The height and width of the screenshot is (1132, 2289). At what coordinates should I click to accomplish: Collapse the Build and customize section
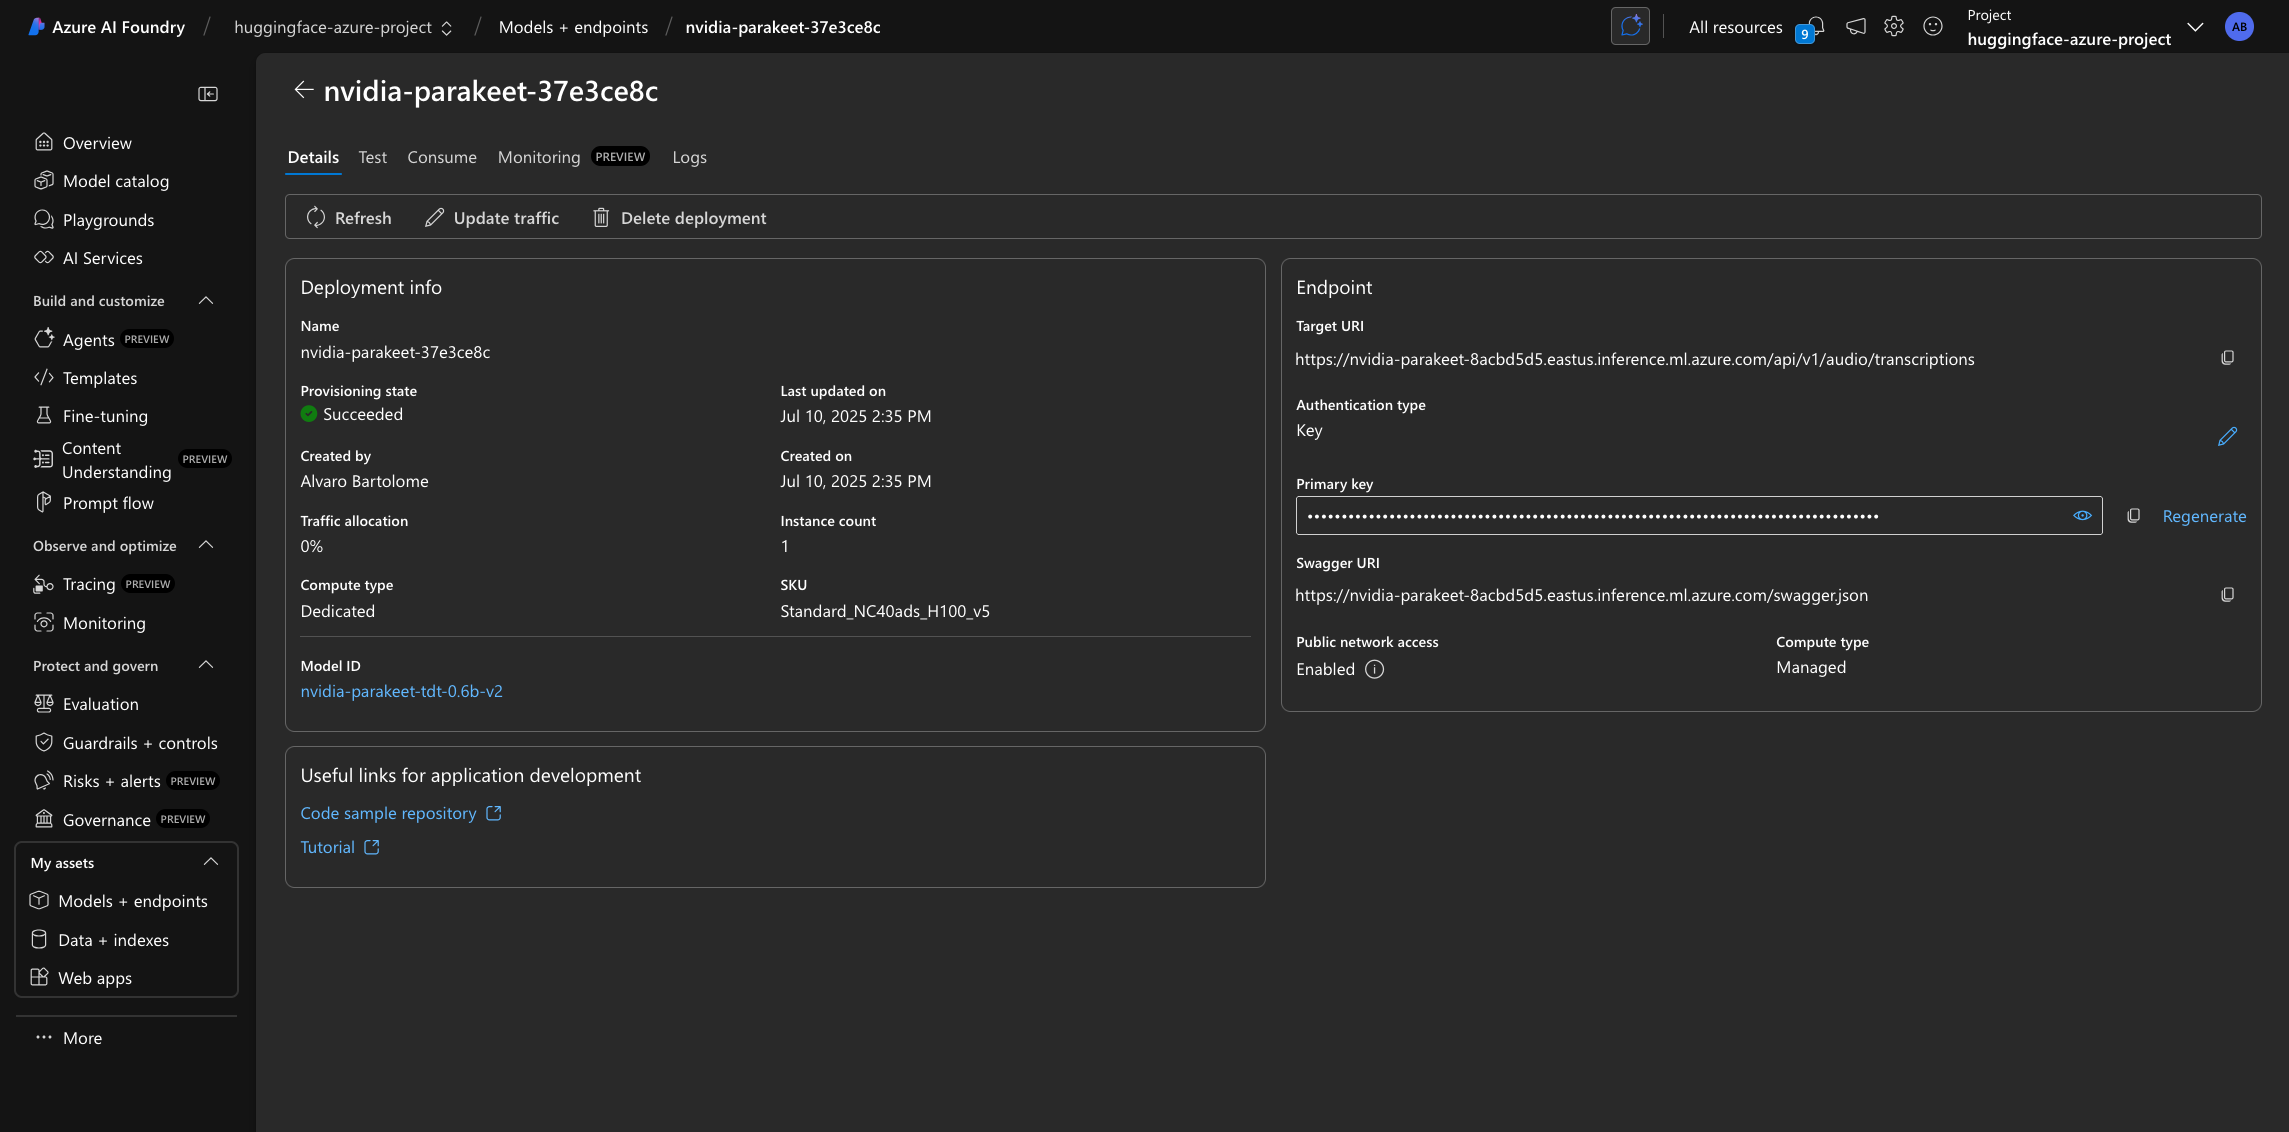click(x=206, y=300)
